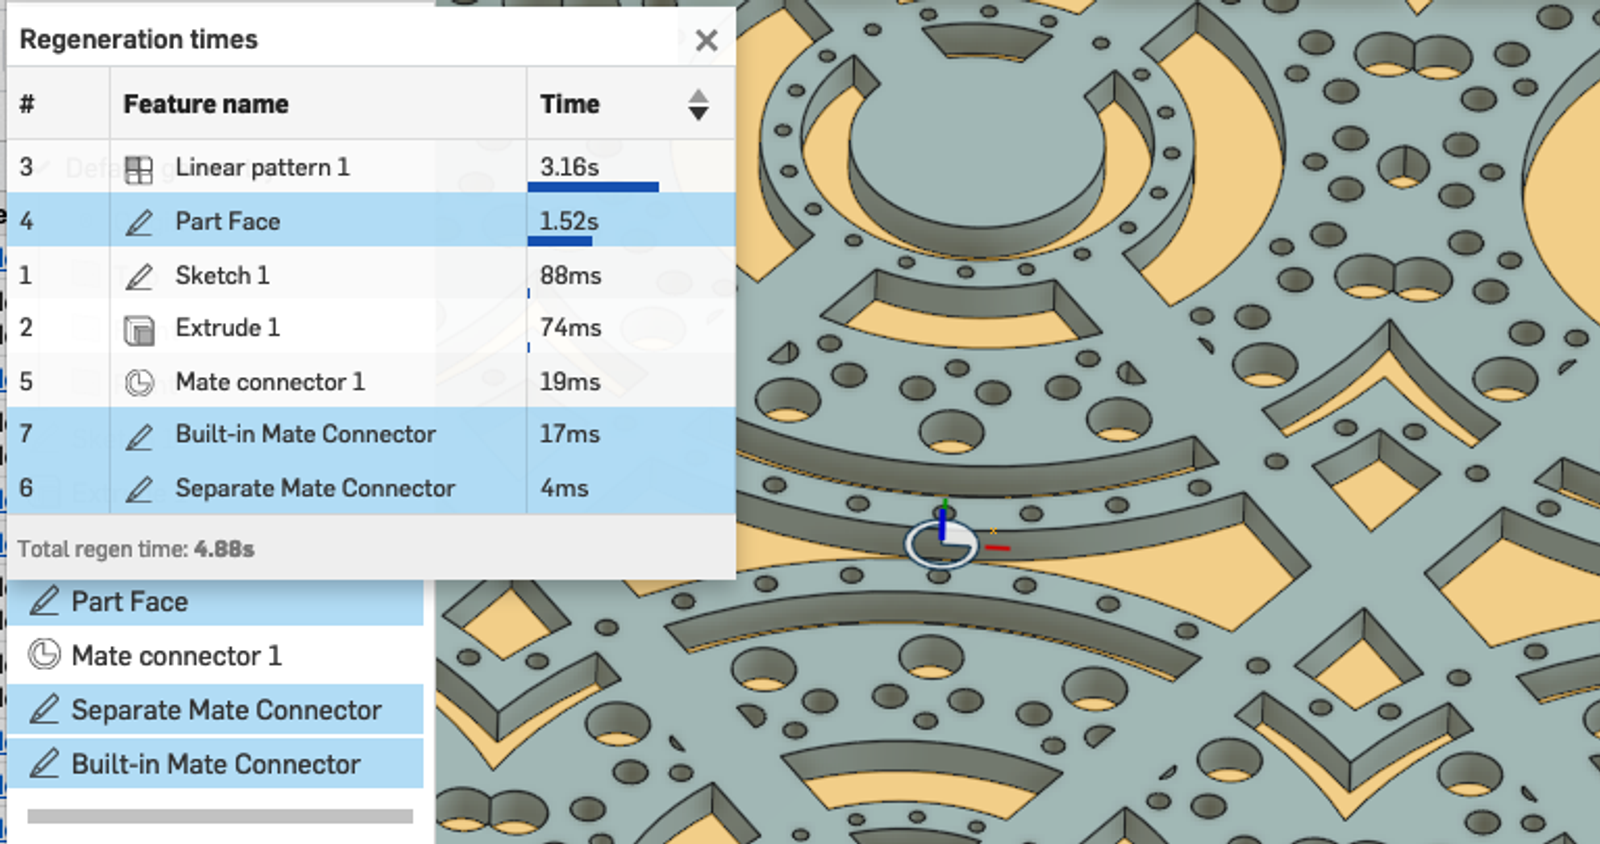Click the 3.16s time bar for Linear pattern
Viewport: 1600px width, 844px height.
point(593,186)
